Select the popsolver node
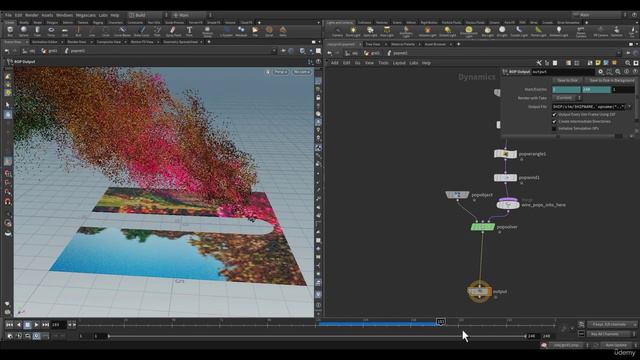The width and height of the screenshot is (640, 360). [x=483, y=227]
